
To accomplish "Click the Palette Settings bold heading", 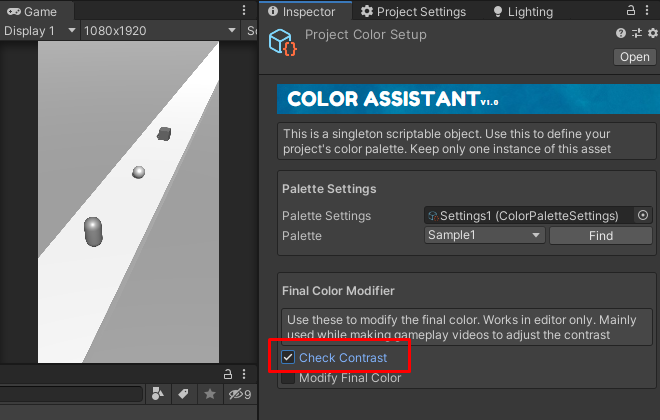I will 329,189.
